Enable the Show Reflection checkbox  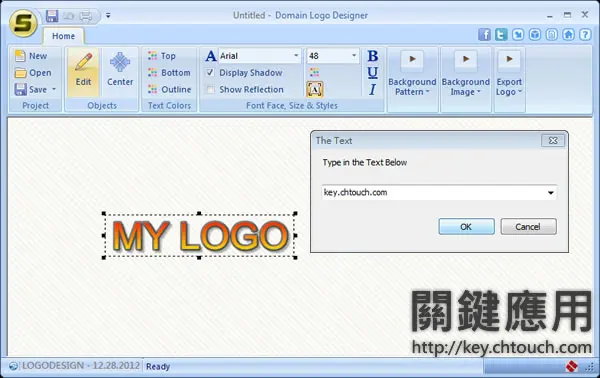[210, 90]
